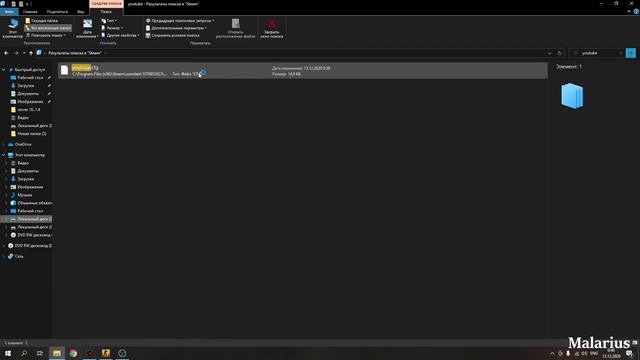Image resolution: width=640 pixels, height=360 pixels.
Task: Minimize the ribbon with chevron
Action: point(629,12)
